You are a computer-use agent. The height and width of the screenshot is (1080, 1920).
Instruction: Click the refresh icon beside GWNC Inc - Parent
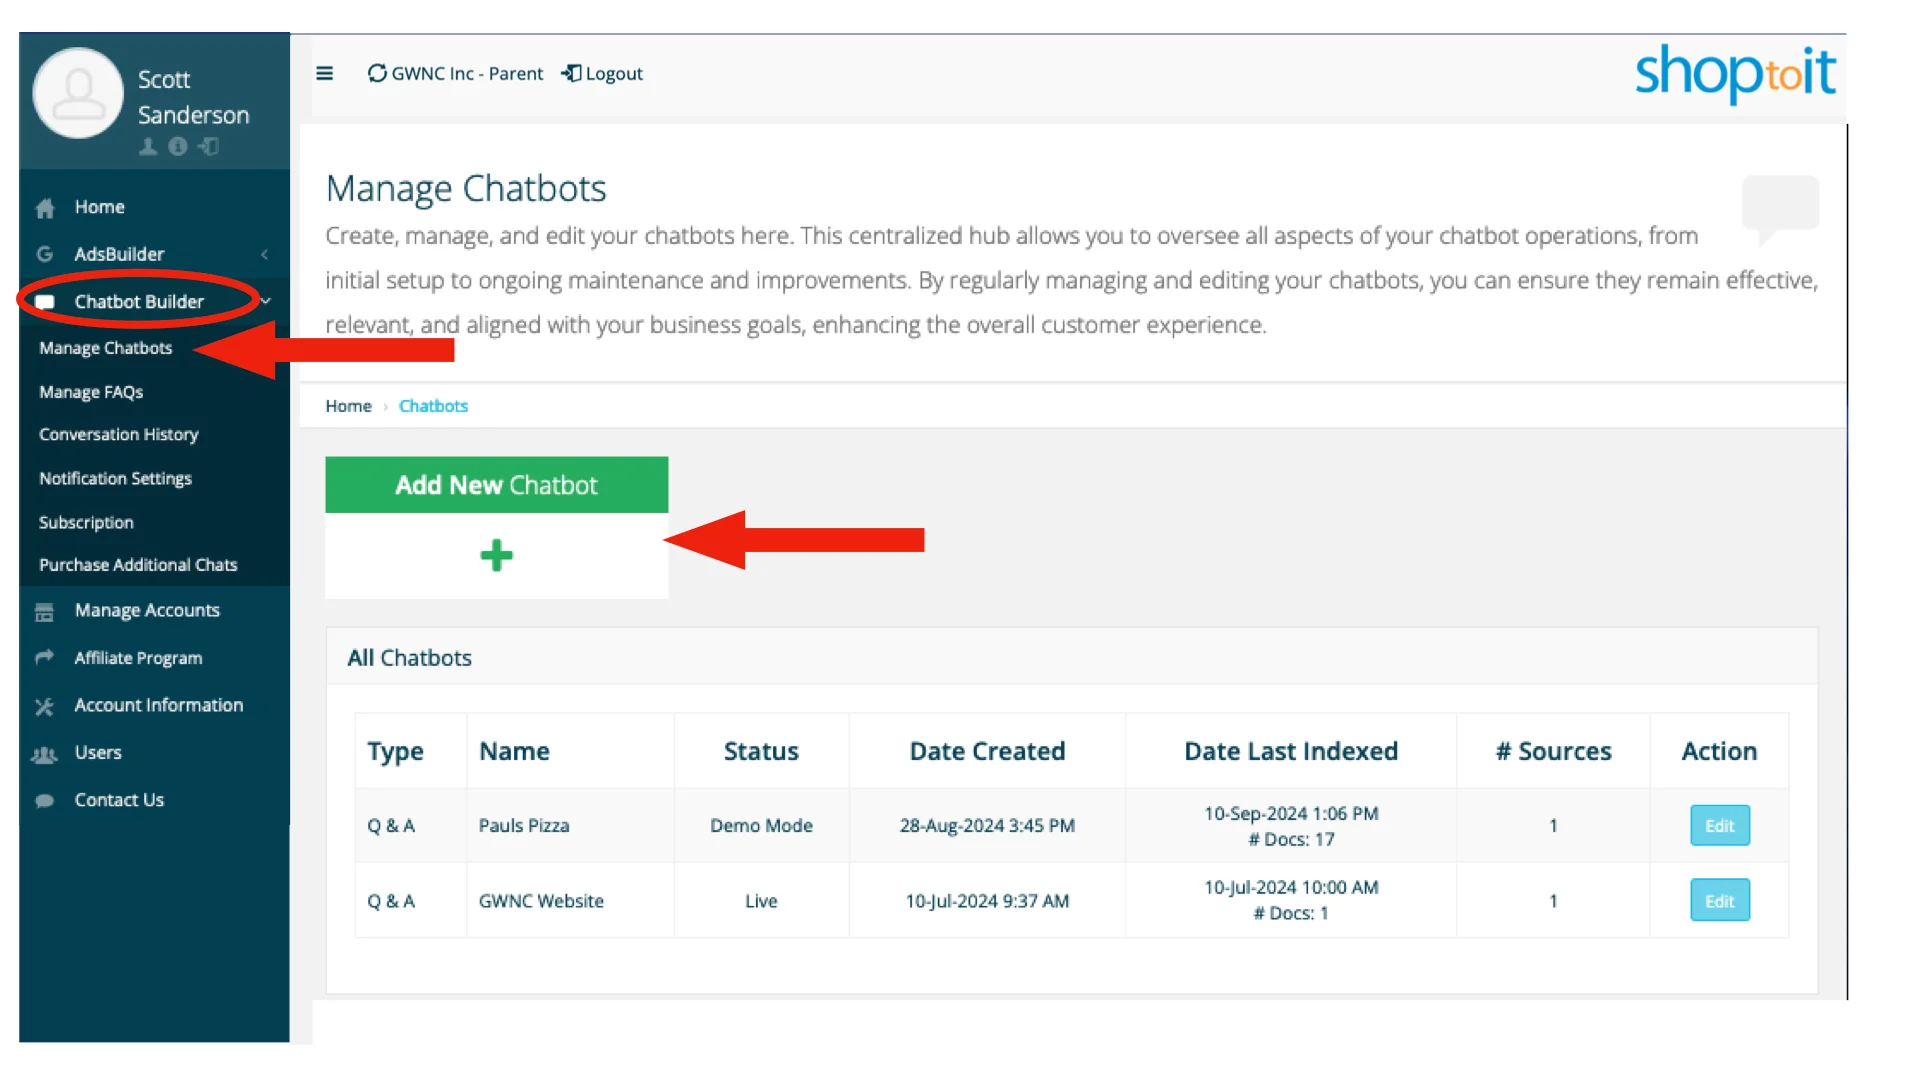(x=377, y=73)
